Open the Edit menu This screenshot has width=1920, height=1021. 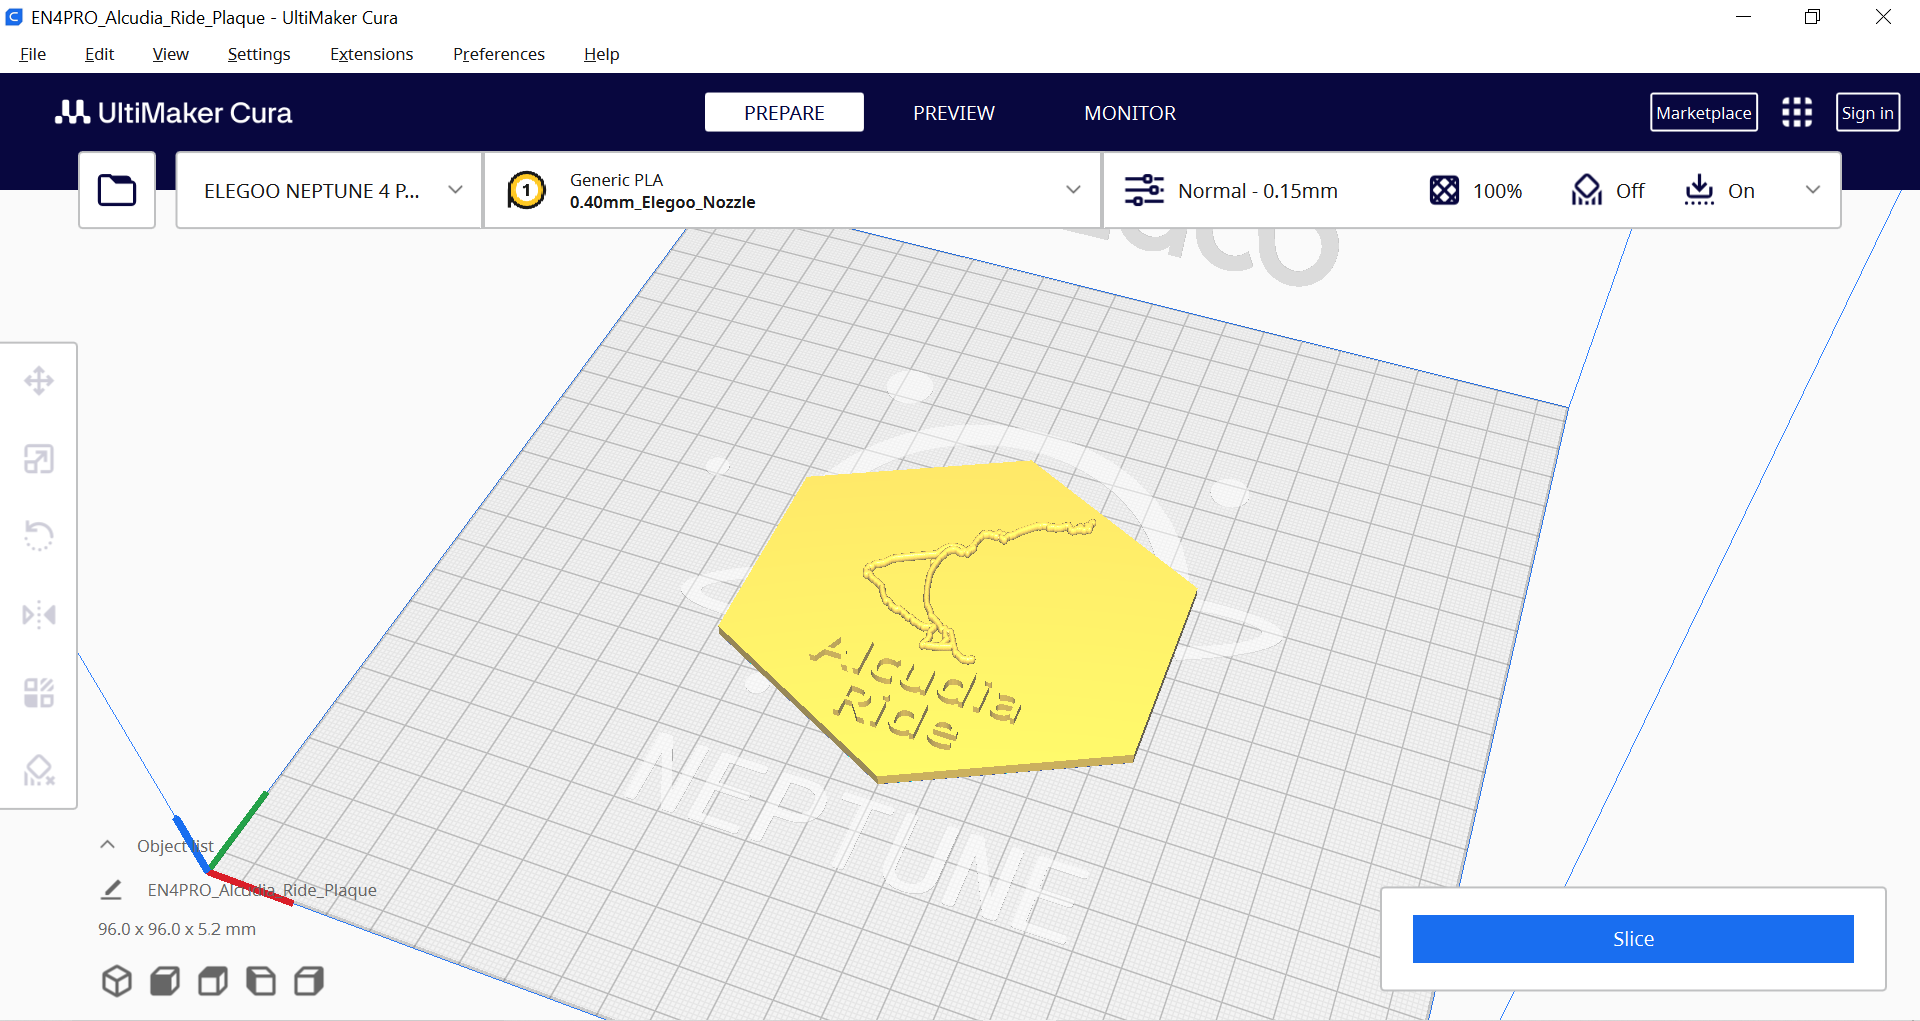(x=99, y=54)
